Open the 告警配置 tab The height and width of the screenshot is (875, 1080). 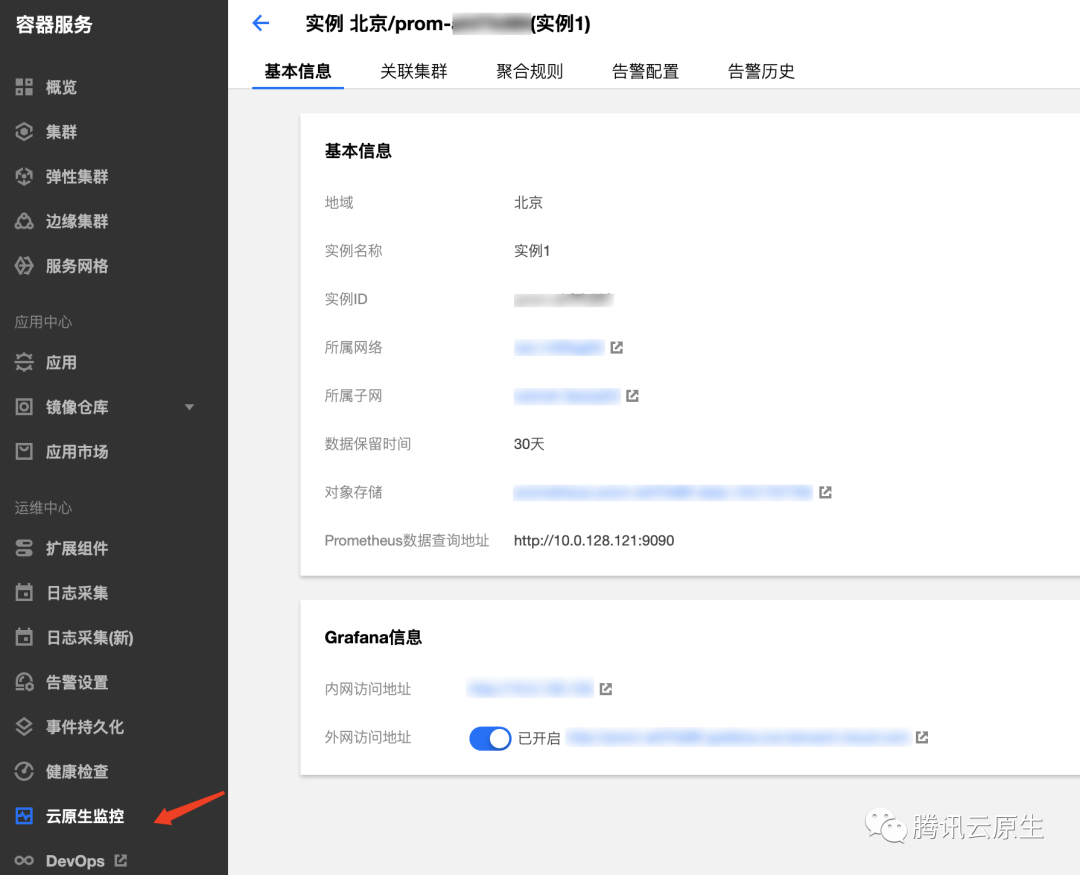(x=645, y=71)
